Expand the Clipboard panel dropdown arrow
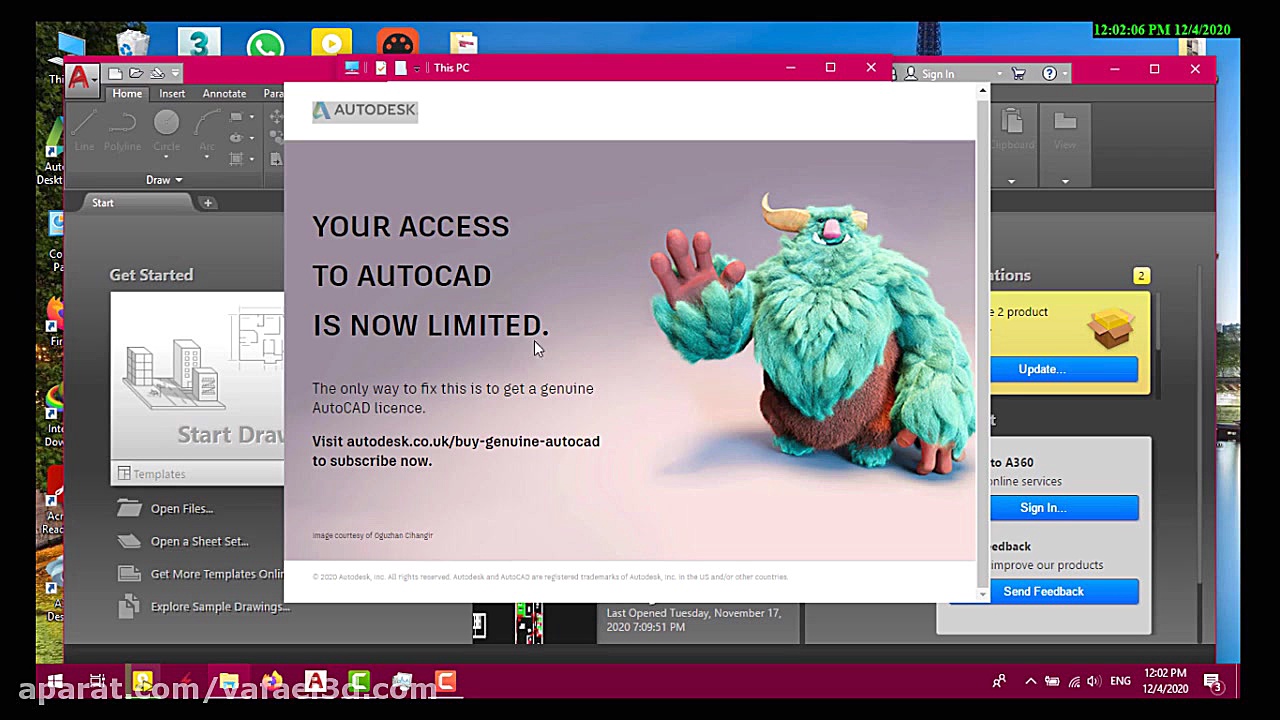1280x720 pixels. [1011, 181]
